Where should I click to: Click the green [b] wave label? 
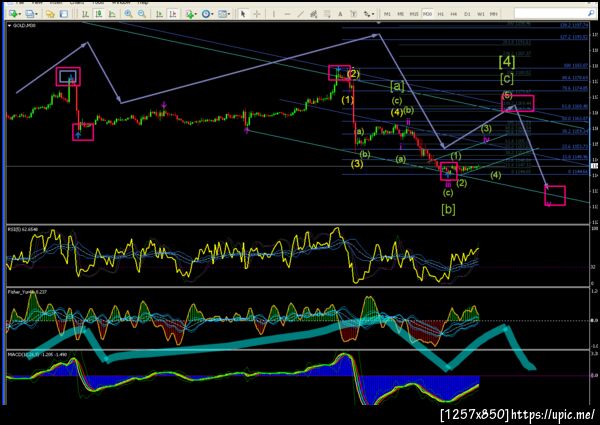coord(448,209)
